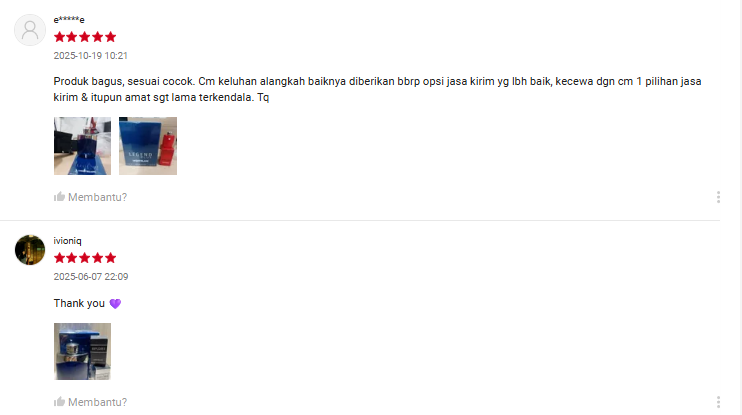Open first perfume photo in e*****e's review
This screenshot has height=415, width=742.
point(82,146)
